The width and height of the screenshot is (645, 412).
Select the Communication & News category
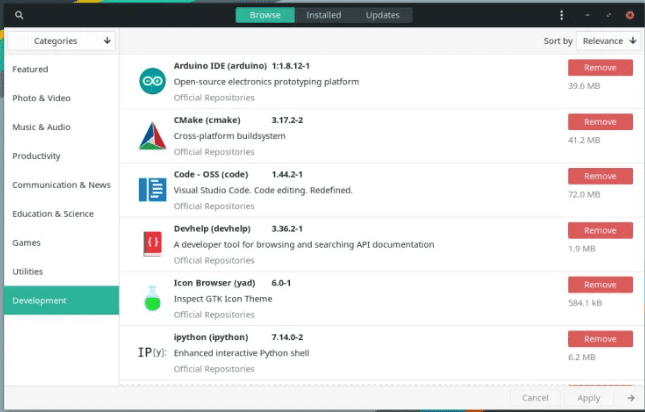[62, 185]
